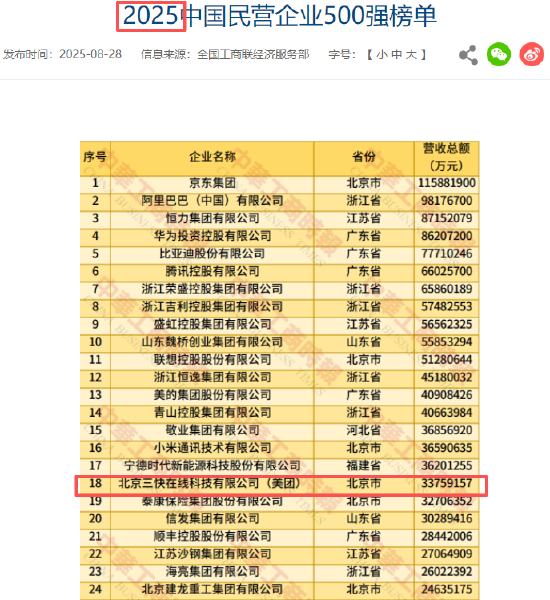Click source text 全国工商联经济服务部

click(x=253, y=55)
